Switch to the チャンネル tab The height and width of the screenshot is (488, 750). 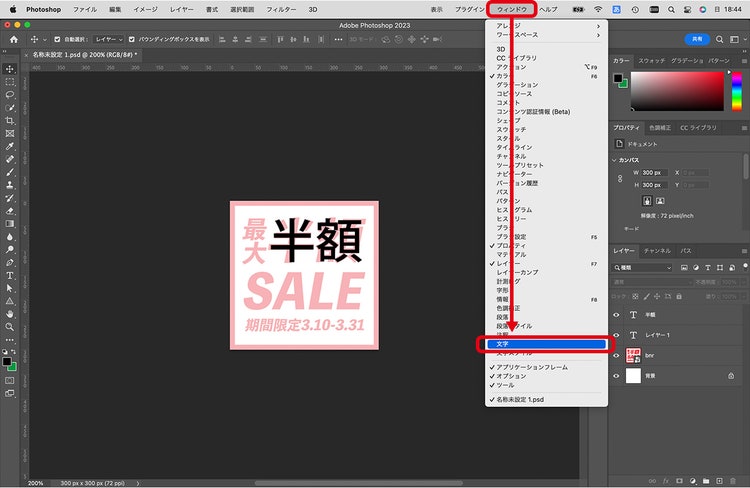[657, 251]
